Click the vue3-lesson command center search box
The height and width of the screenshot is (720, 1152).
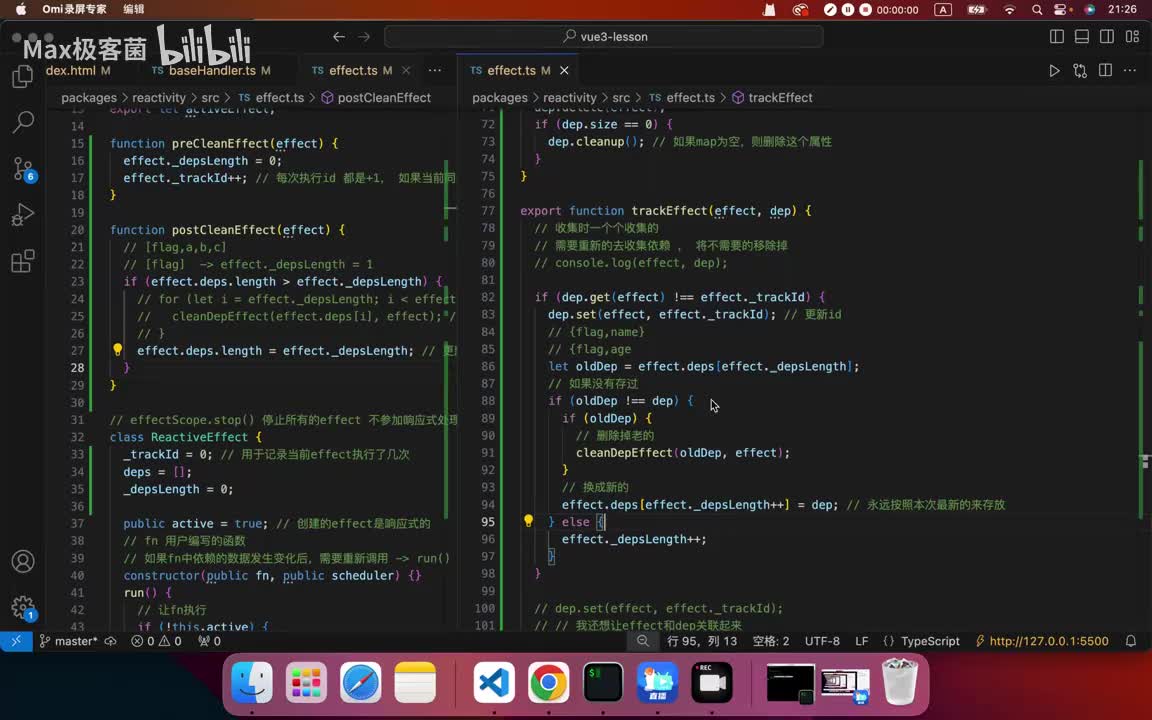click(604, 37)
